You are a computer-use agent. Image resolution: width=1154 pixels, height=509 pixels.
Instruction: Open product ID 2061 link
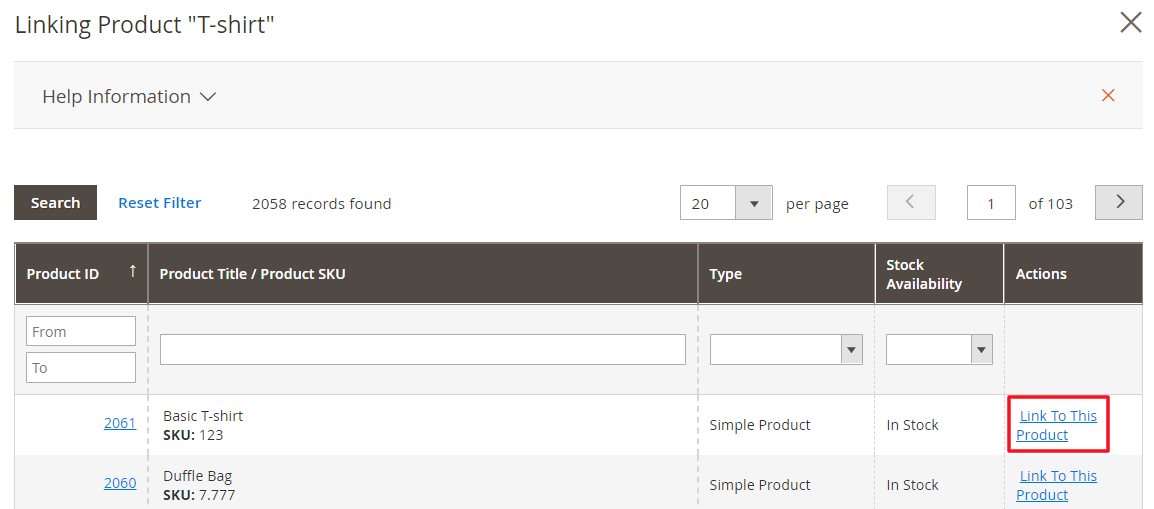[119, 423]
